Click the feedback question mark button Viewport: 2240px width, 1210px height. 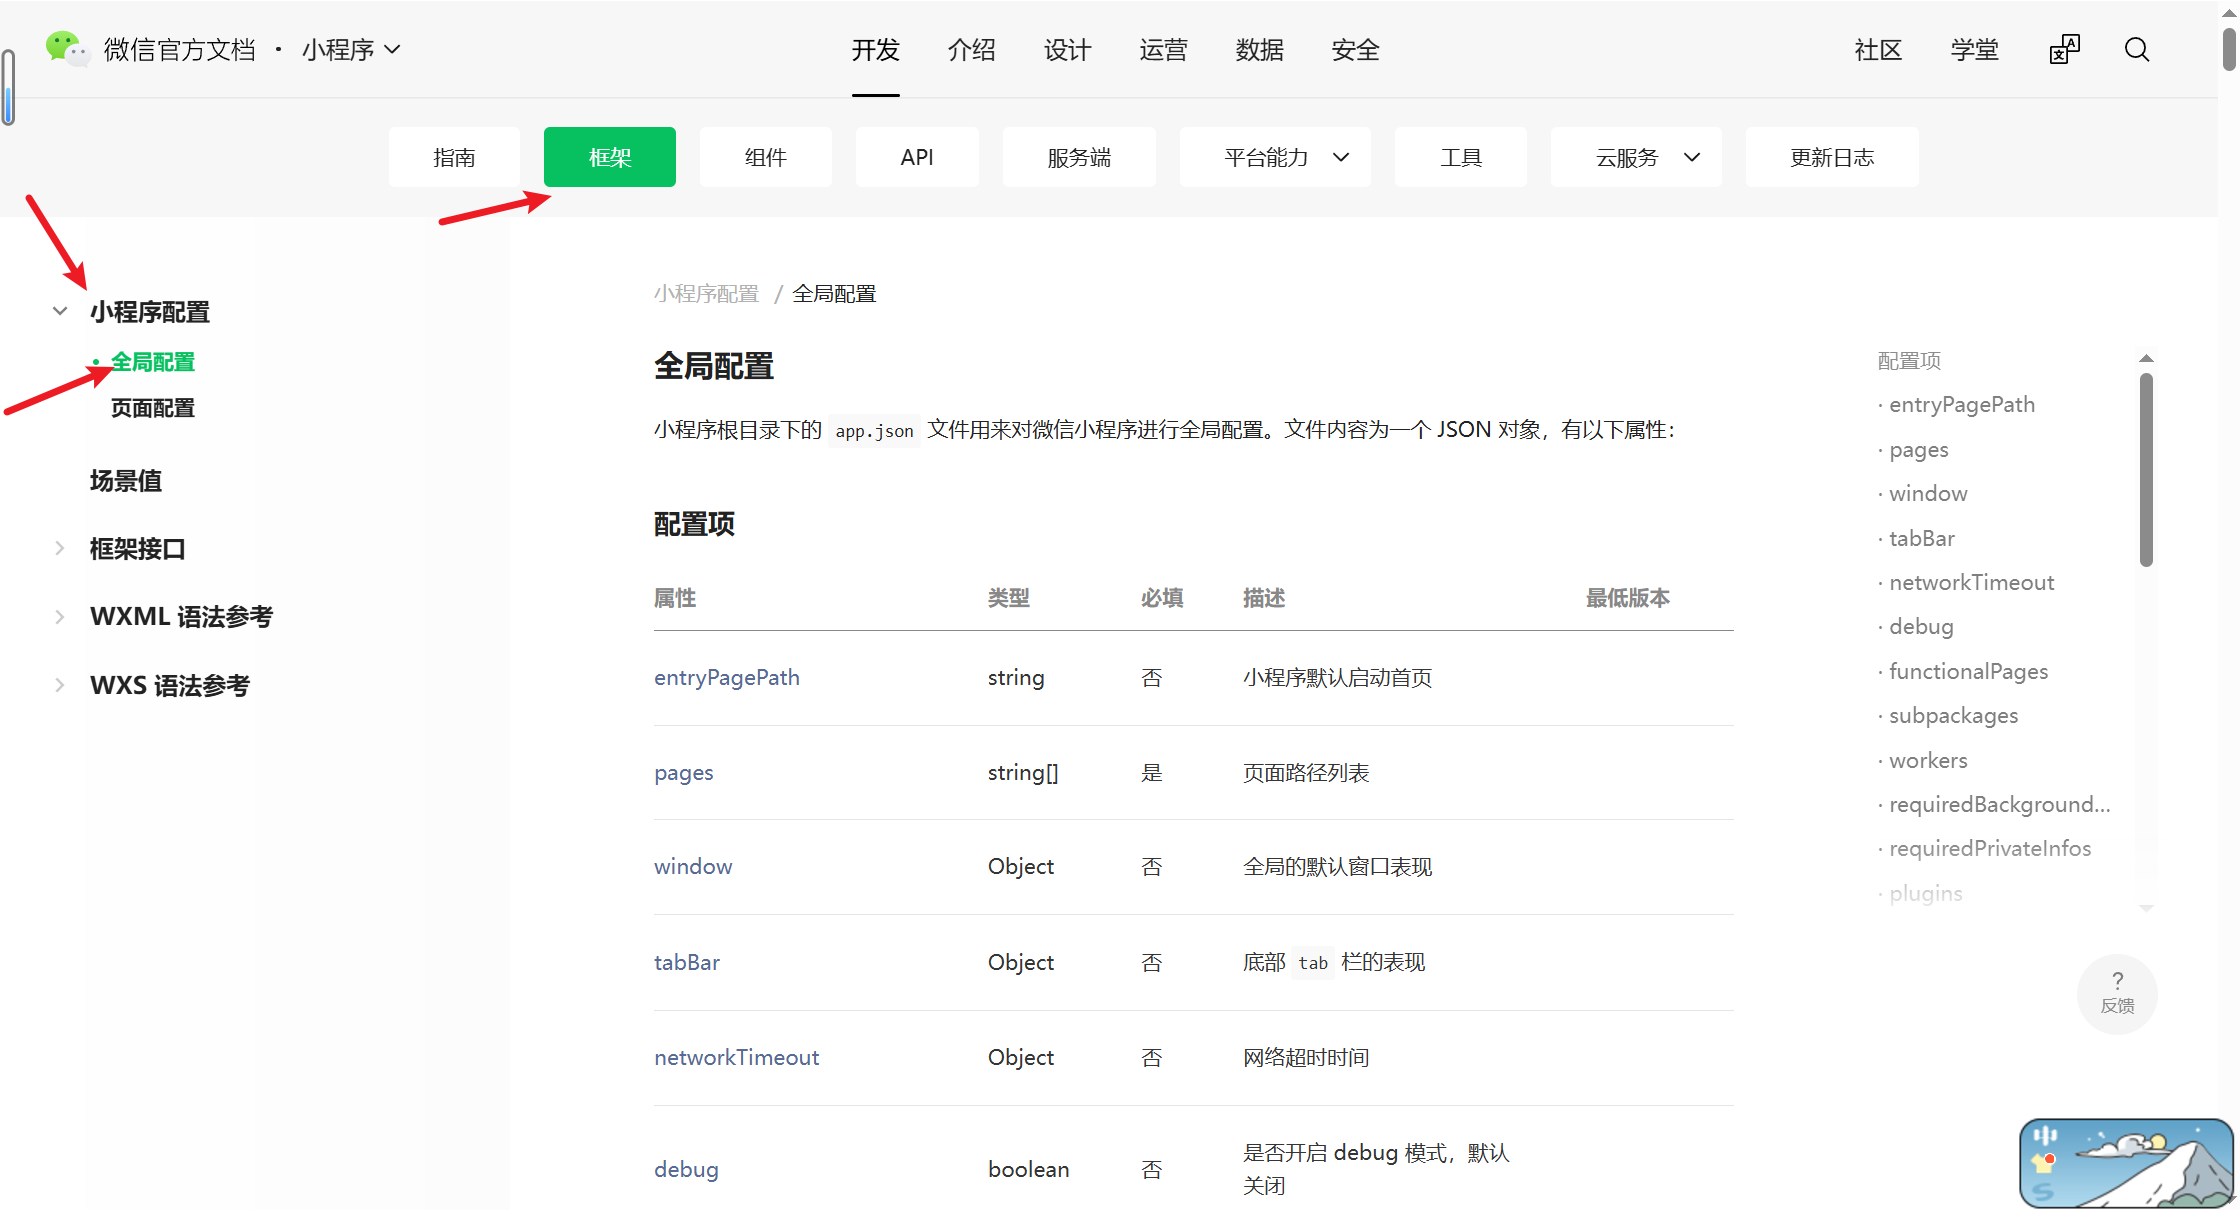(x=2117, y=993)
